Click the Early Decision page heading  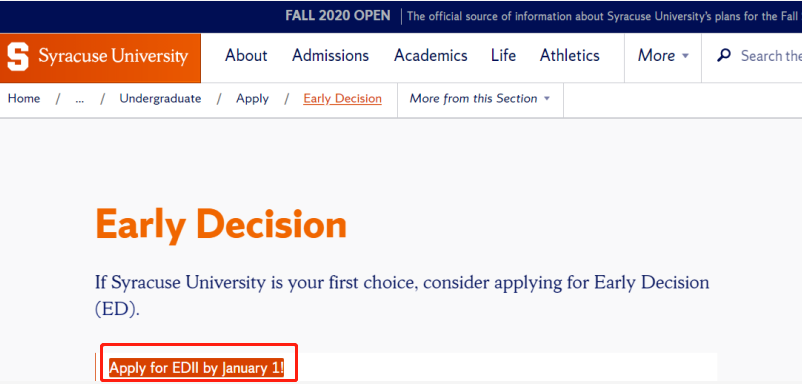tap(221, 225)
